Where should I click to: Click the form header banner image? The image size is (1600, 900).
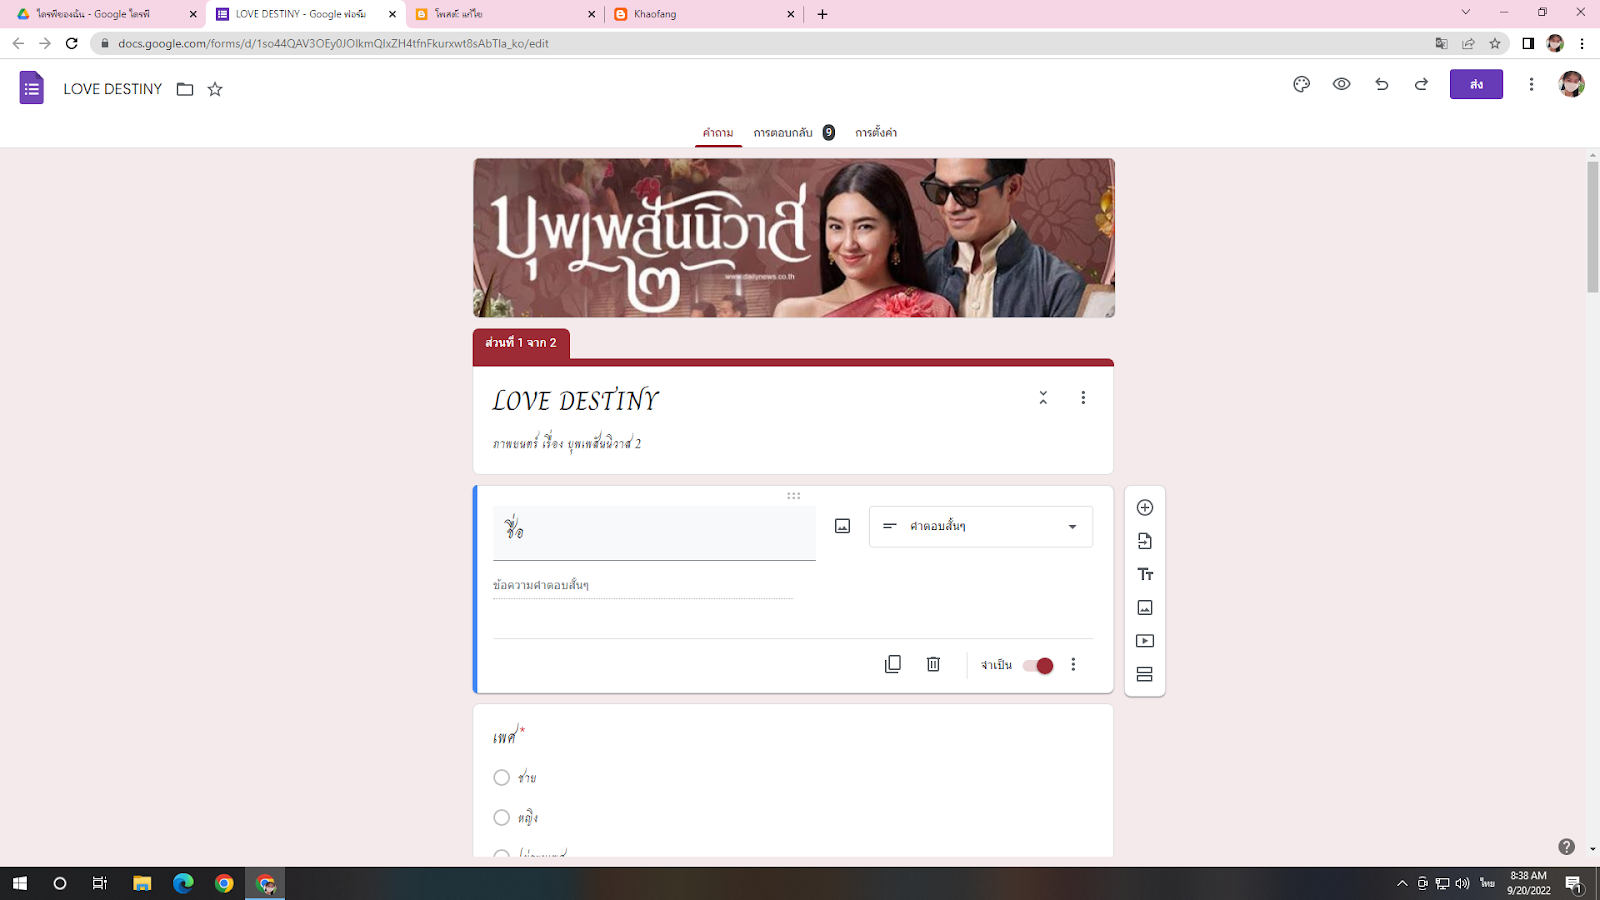coord(794,238)
